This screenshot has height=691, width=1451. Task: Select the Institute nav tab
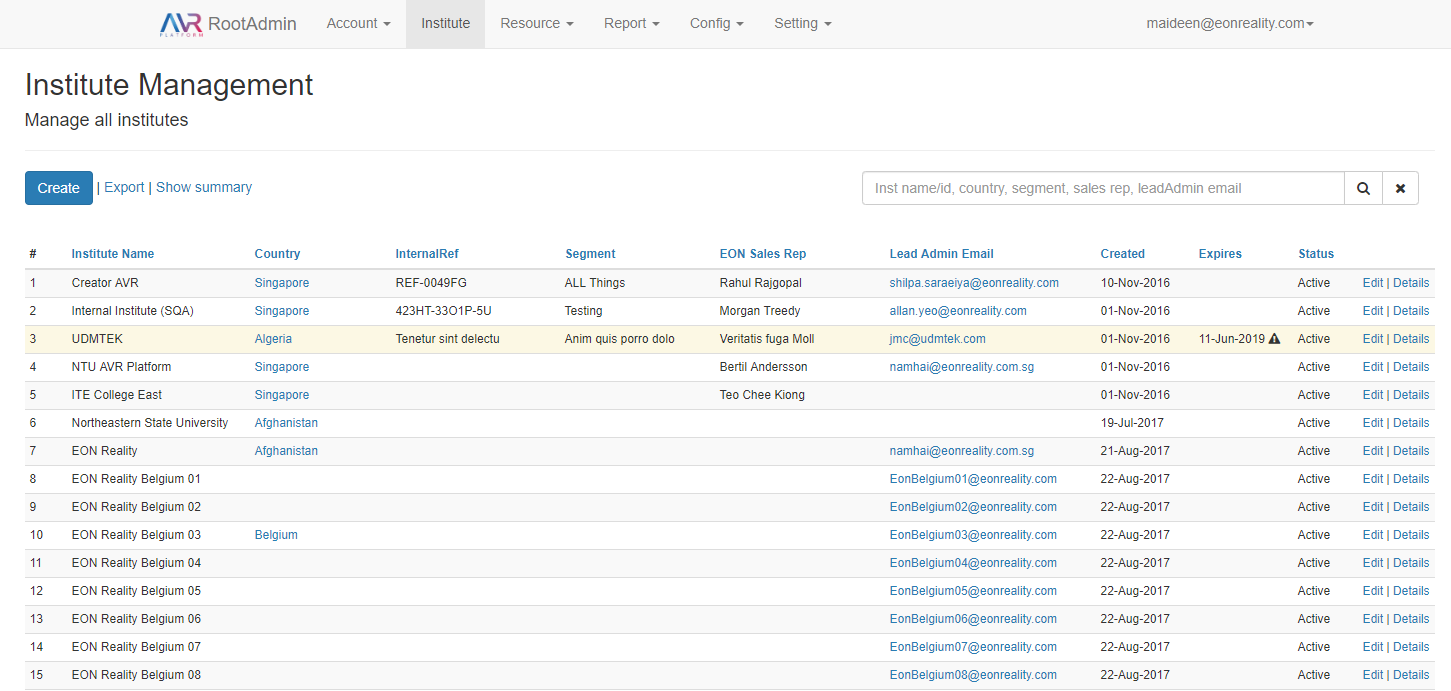point(446,24)
